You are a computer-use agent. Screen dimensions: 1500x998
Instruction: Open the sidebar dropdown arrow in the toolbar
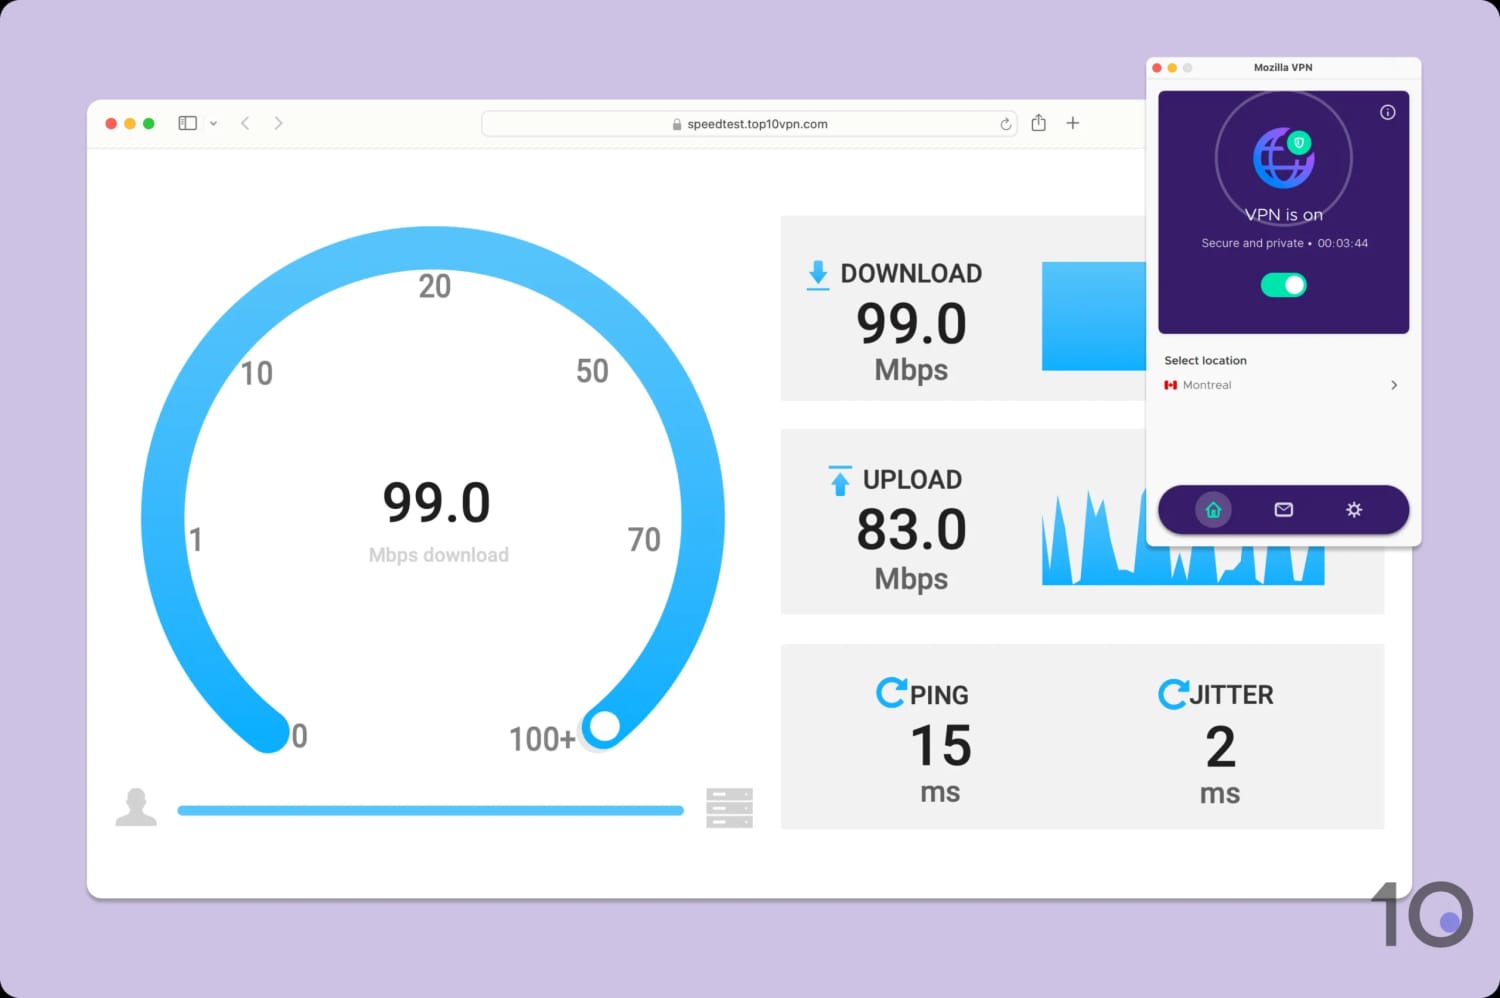pyautogui.click(x=213, y=123)
